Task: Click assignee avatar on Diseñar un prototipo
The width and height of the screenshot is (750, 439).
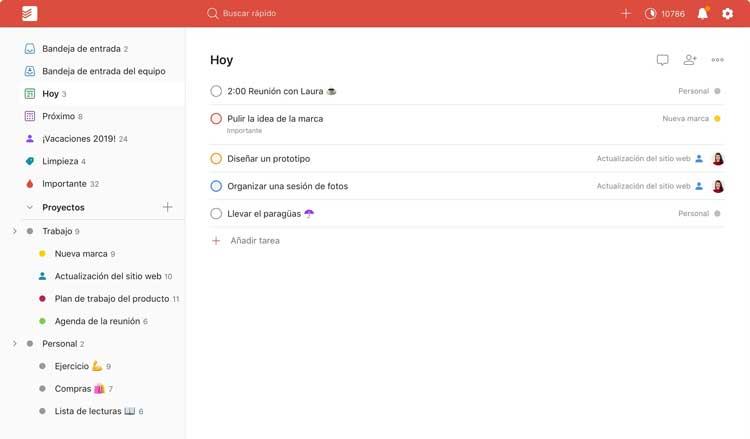Action: coord(718,159)
